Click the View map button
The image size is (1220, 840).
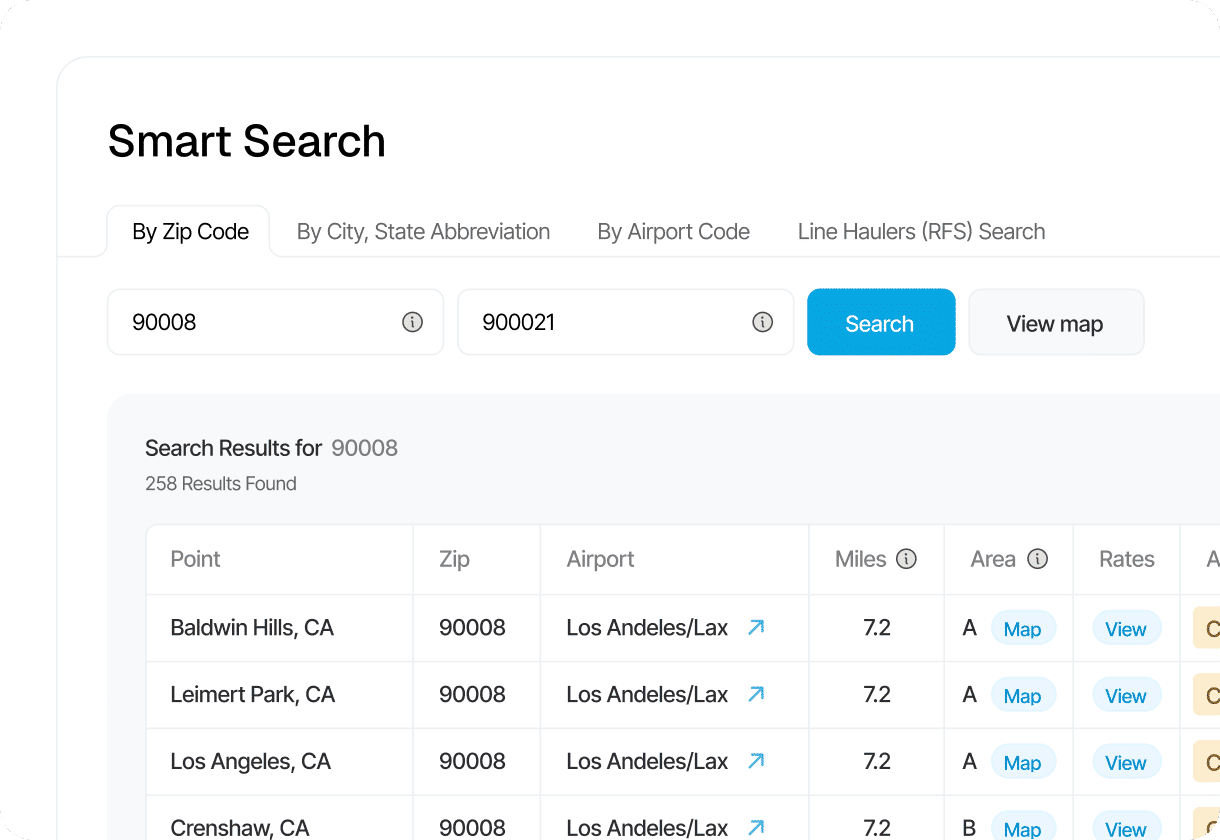1055,323
